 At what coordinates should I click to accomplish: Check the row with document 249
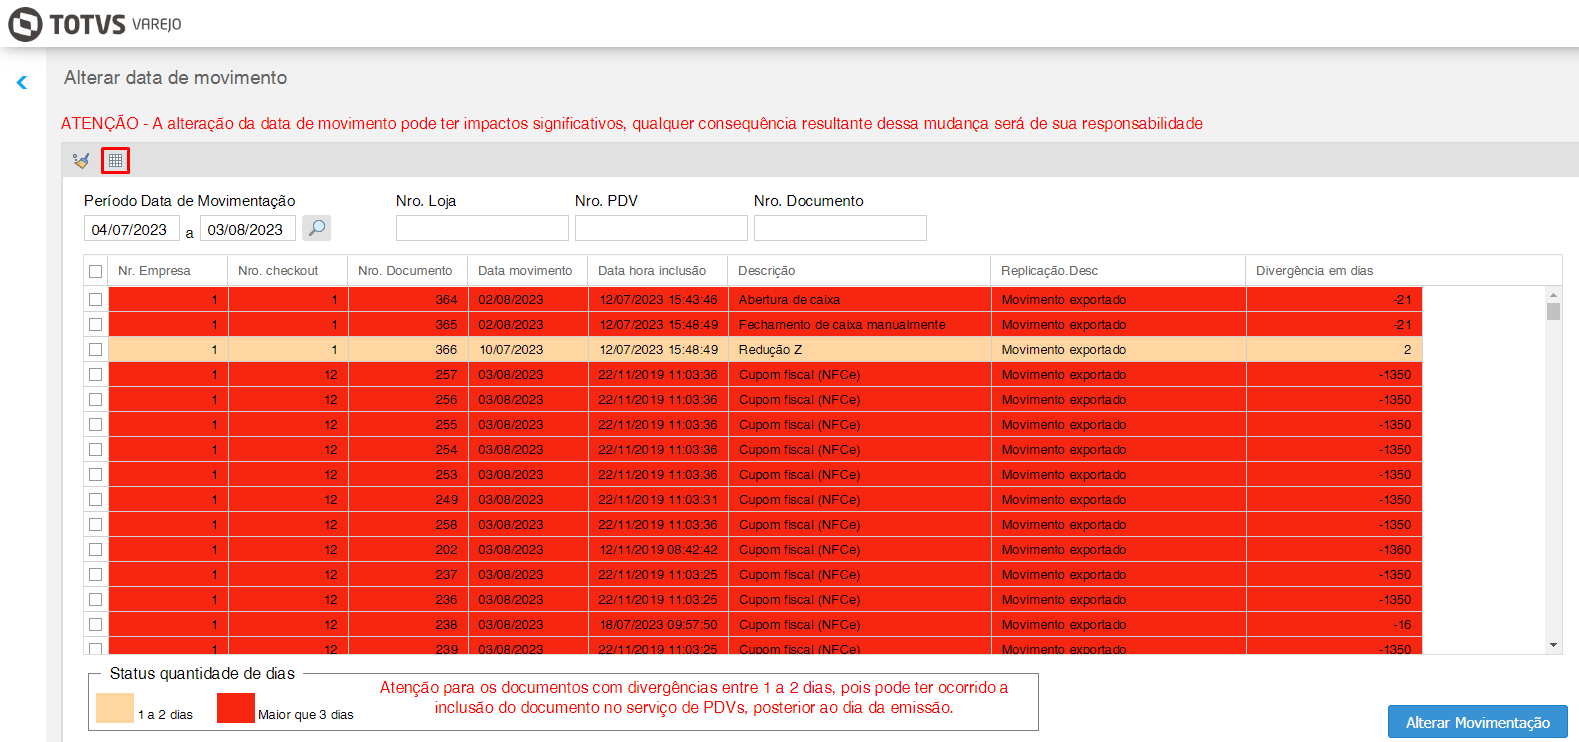pyautogui.click(x=95, y=499)
